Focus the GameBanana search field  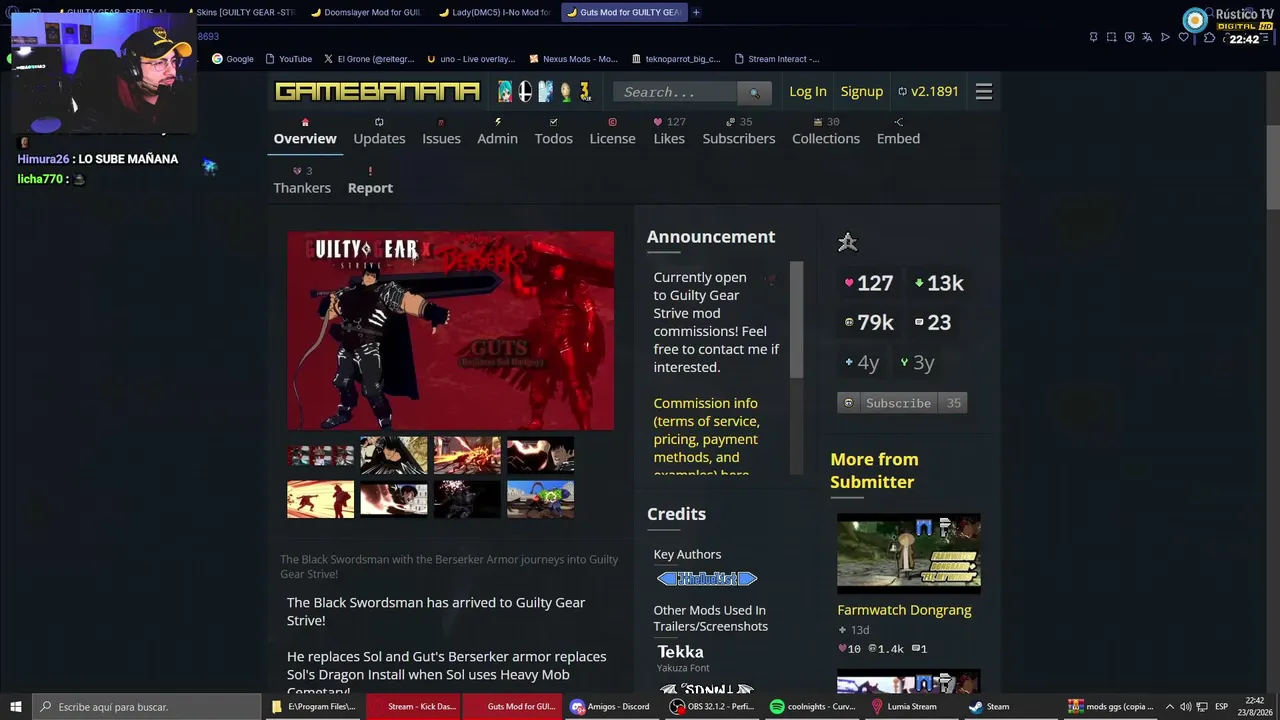pos(676,92)
